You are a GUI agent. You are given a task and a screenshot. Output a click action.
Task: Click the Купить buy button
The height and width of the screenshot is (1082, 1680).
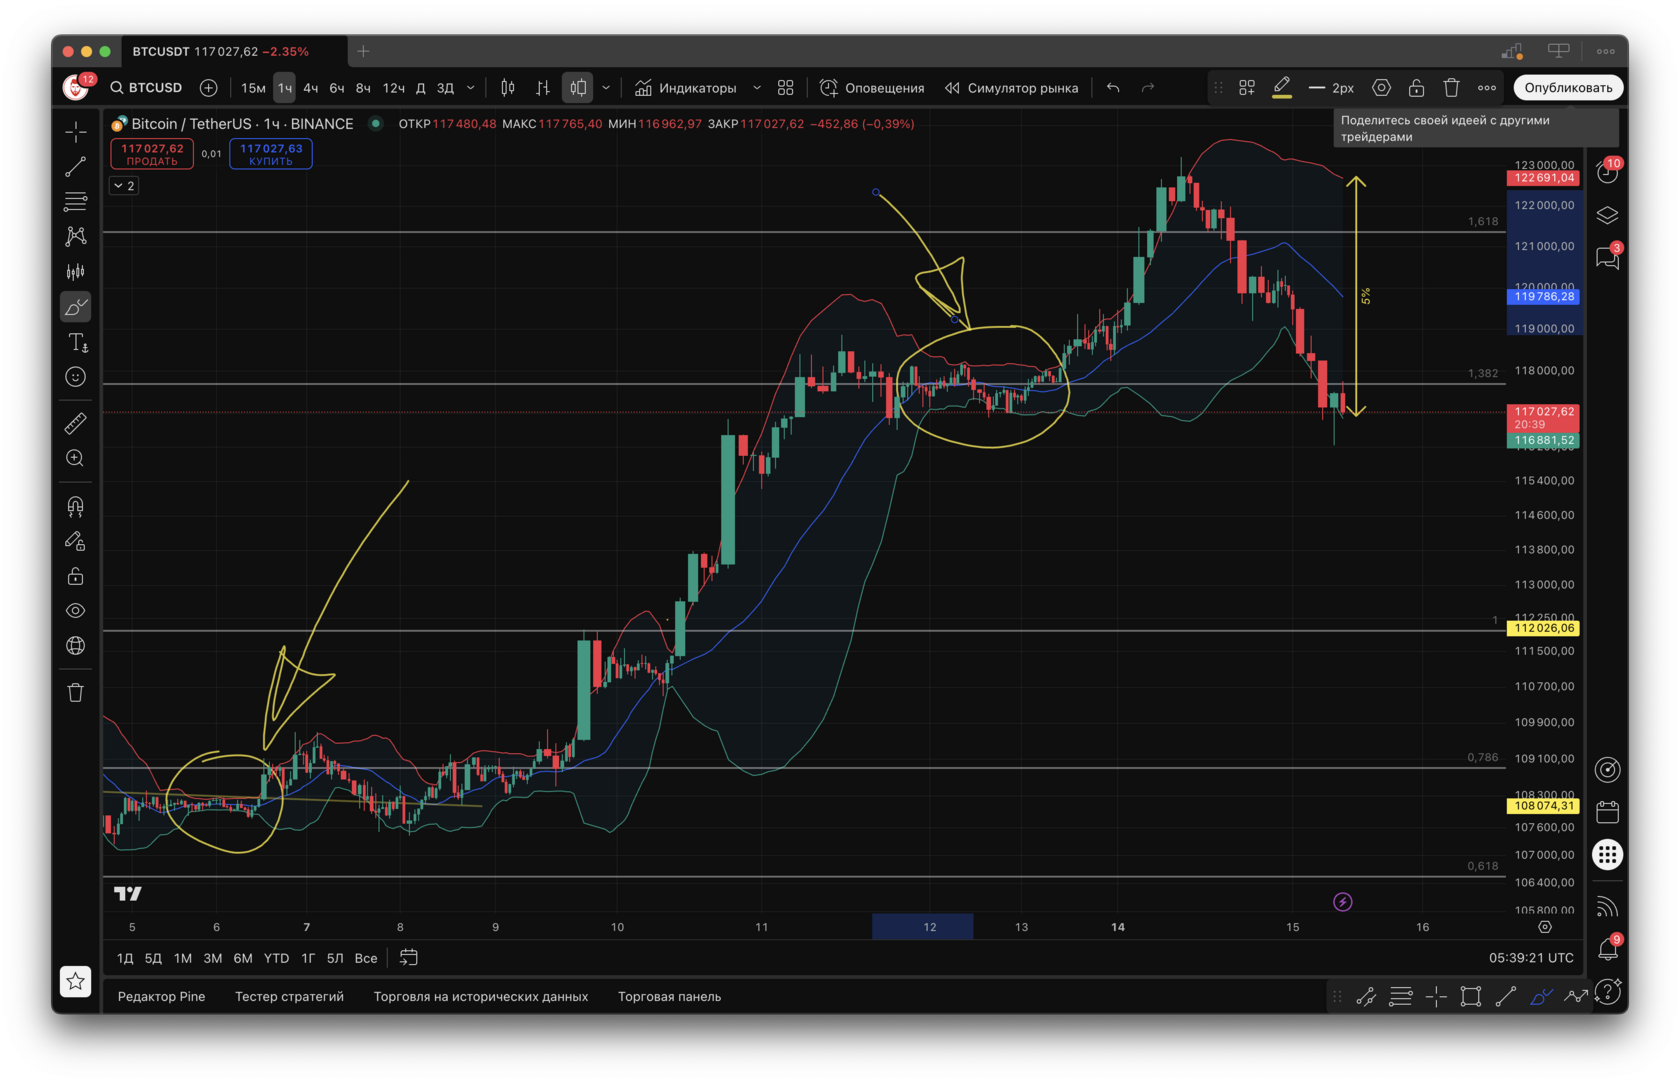tap(271, 154)
